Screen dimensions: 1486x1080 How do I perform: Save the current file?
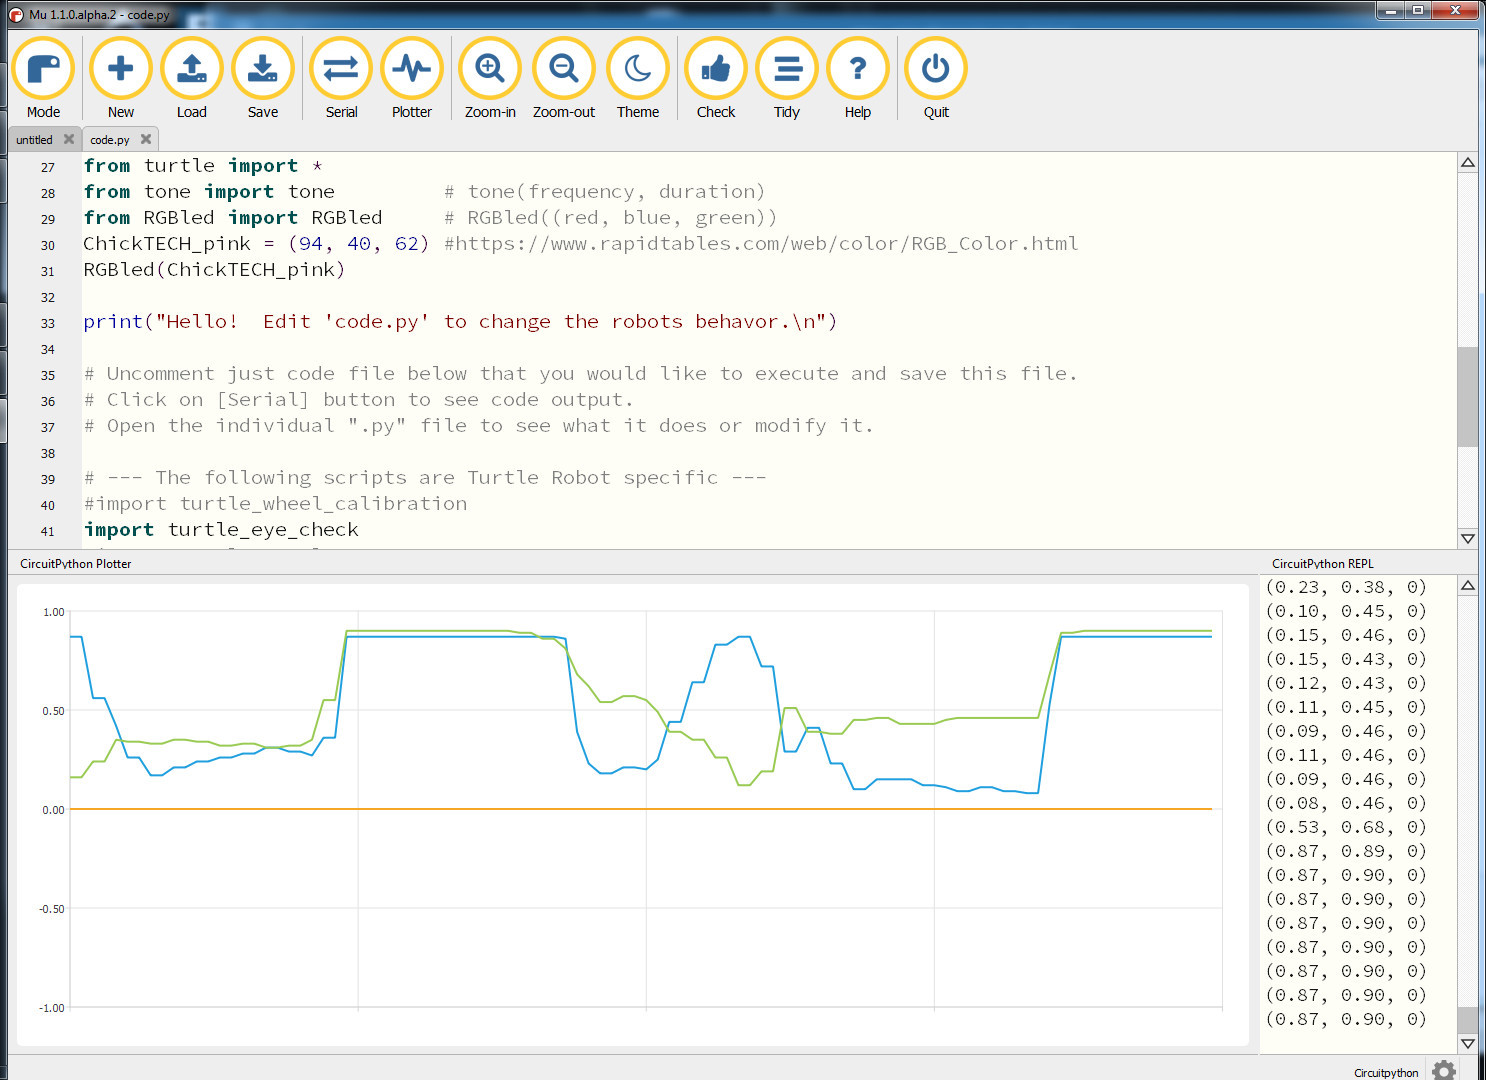[263, 69]
